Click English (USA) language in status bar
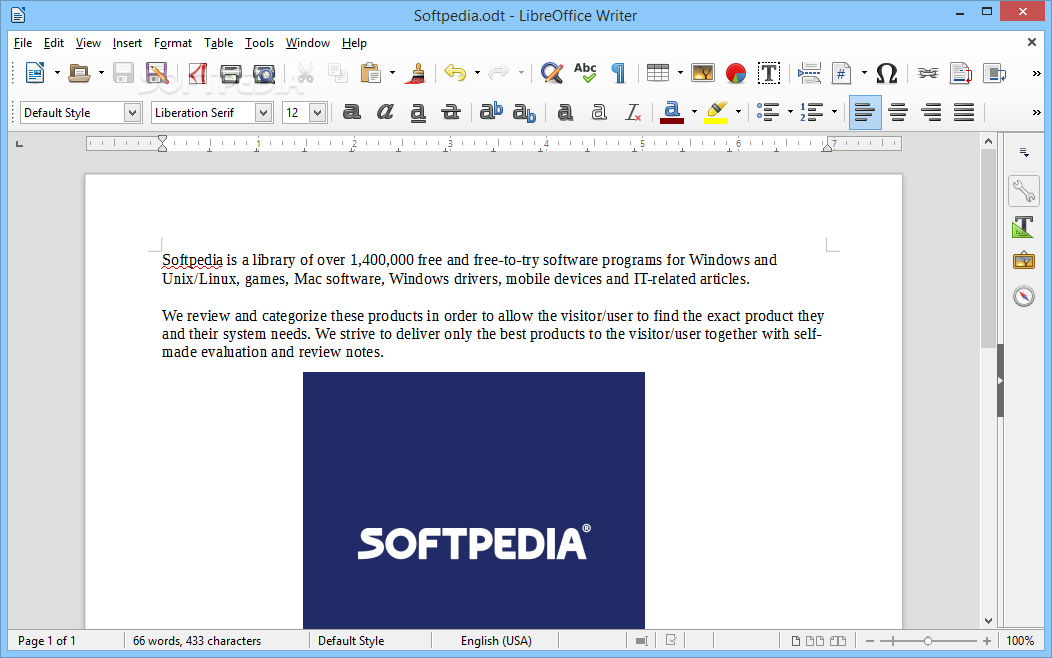Image resolution: width=1052 pixels, height=658 pixels. tap(496, 641)
